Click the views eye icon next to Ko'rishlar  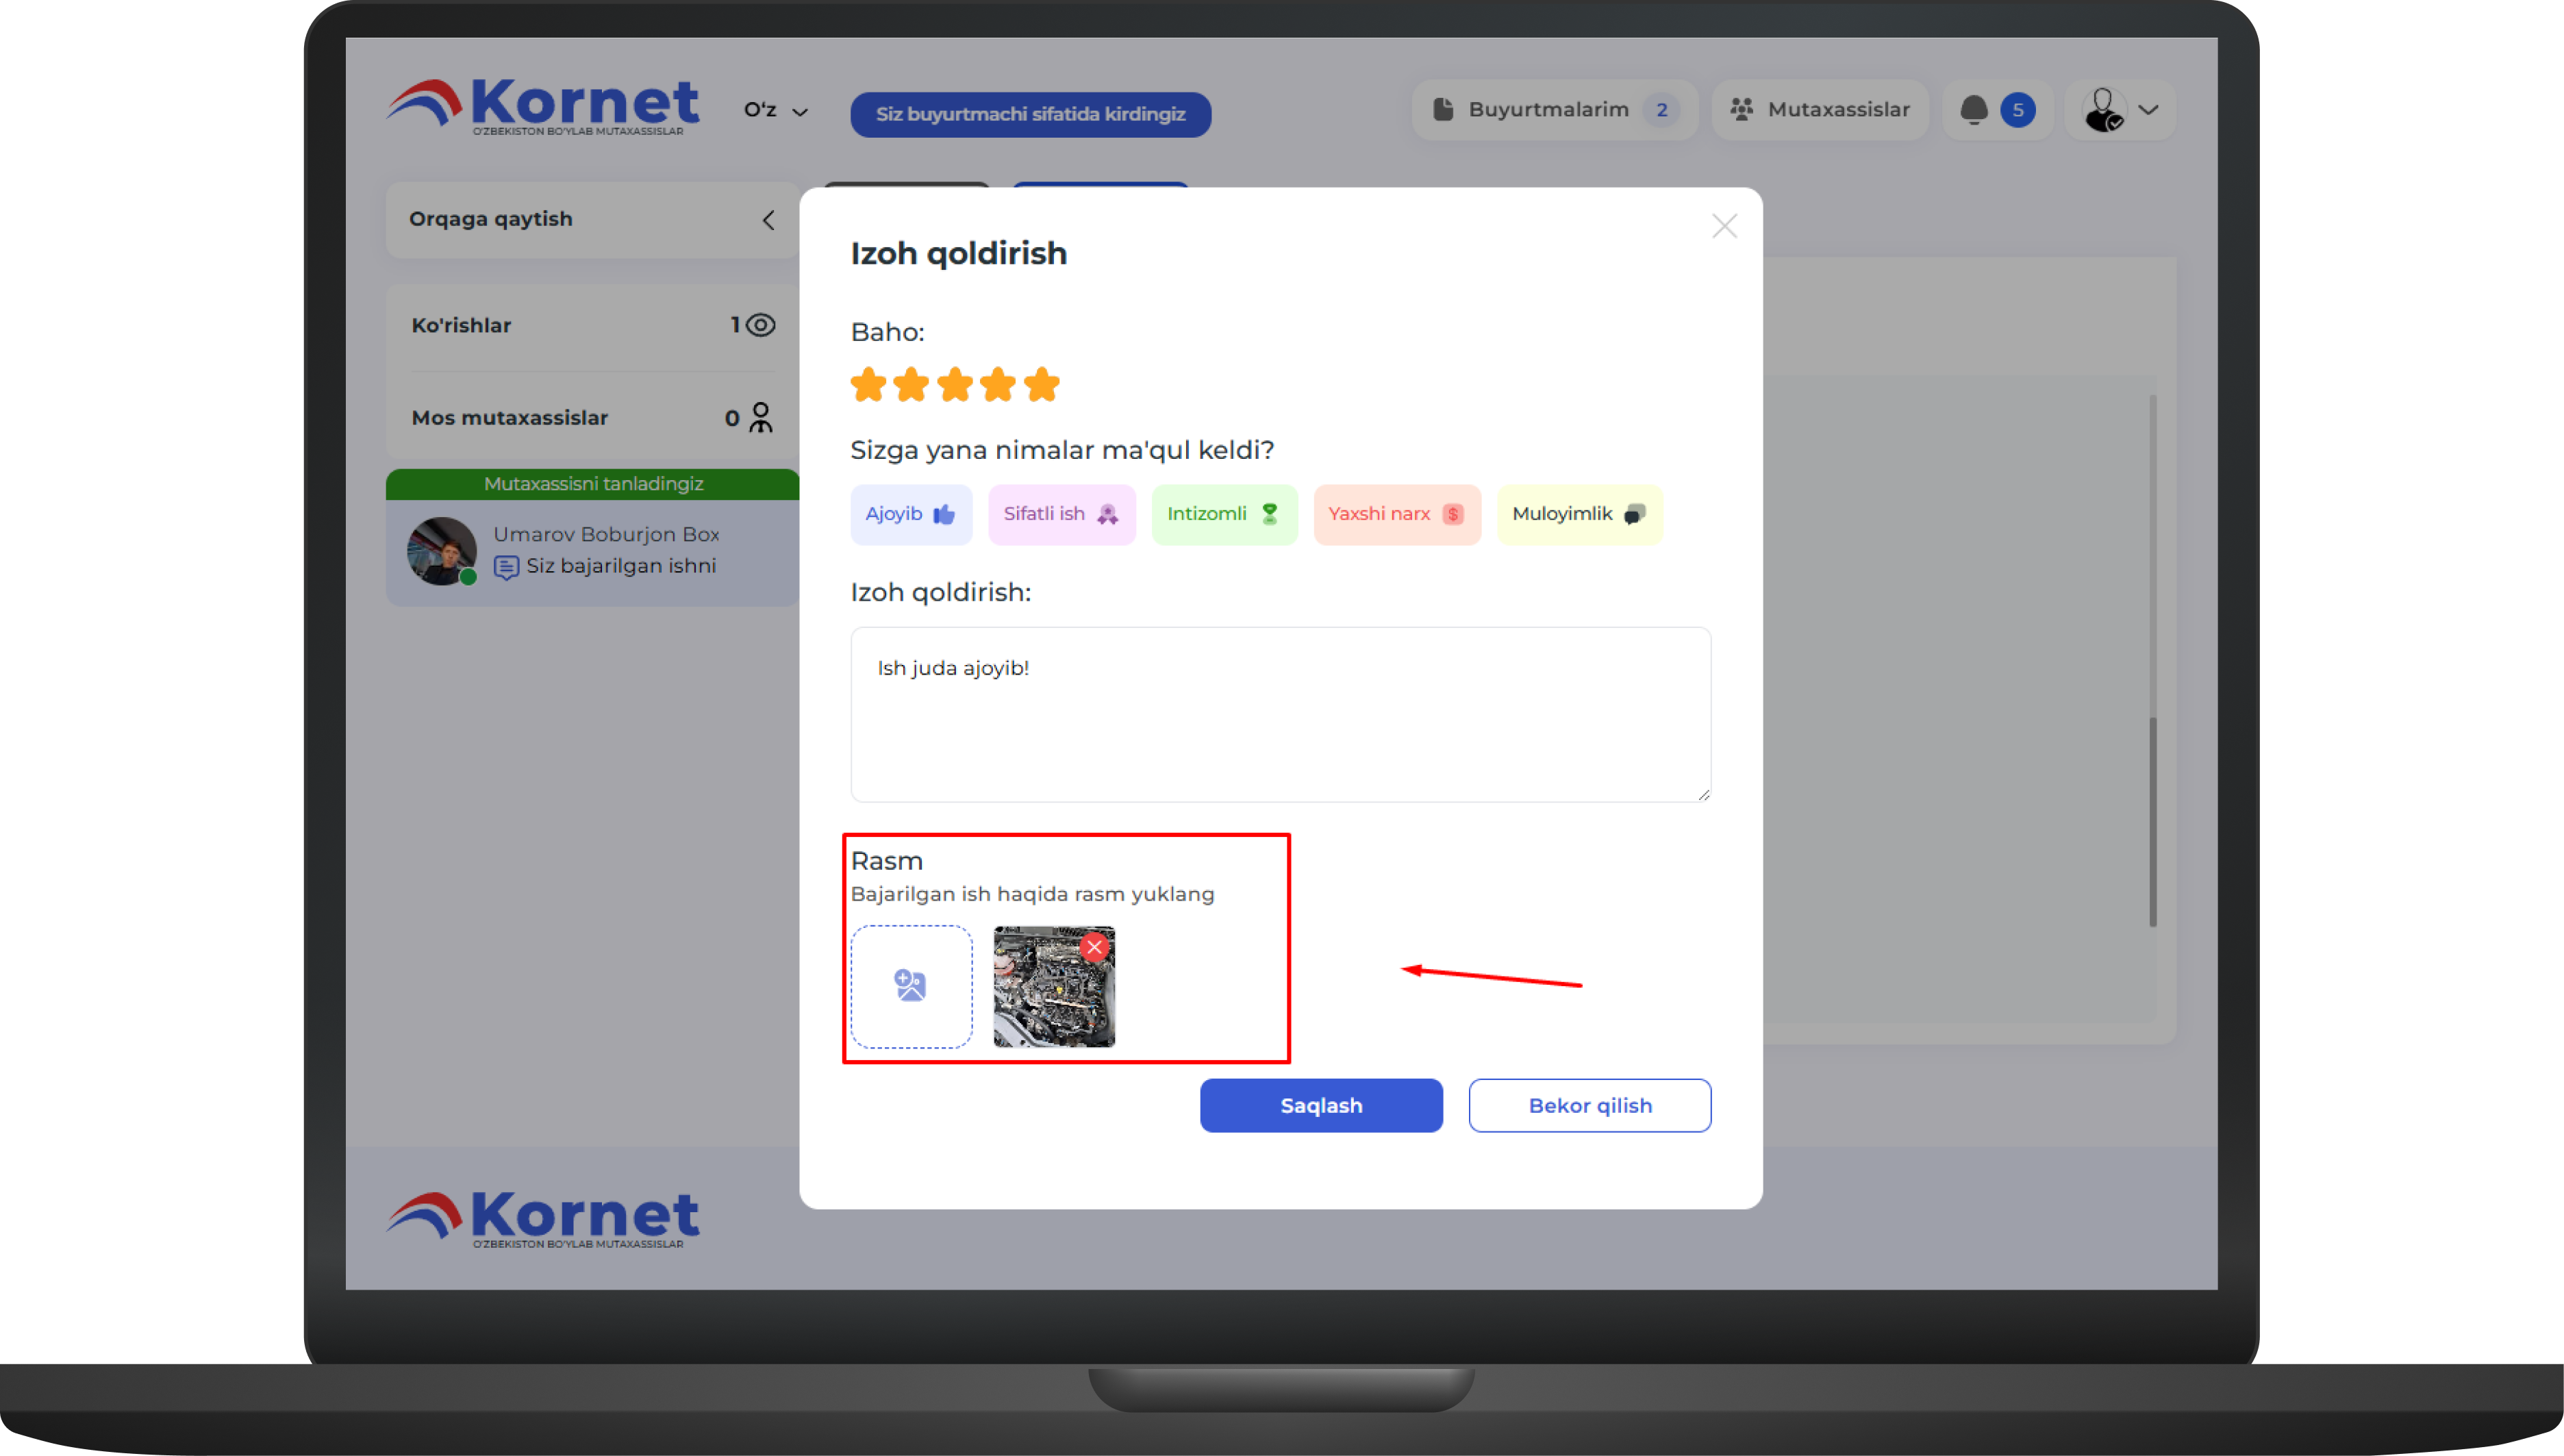coord(761,325)
